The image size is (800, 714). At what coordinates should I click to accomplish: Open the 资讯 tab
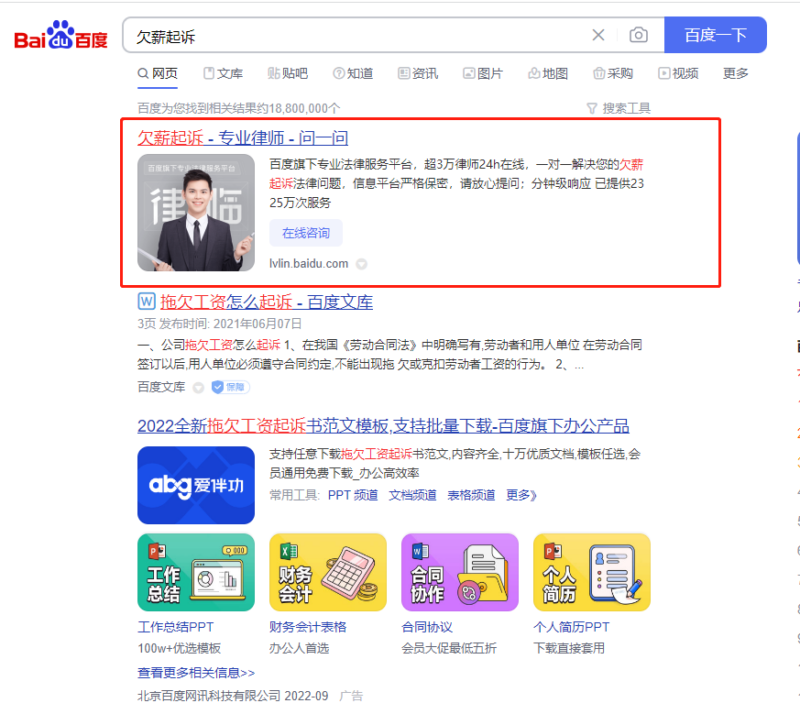418,73
